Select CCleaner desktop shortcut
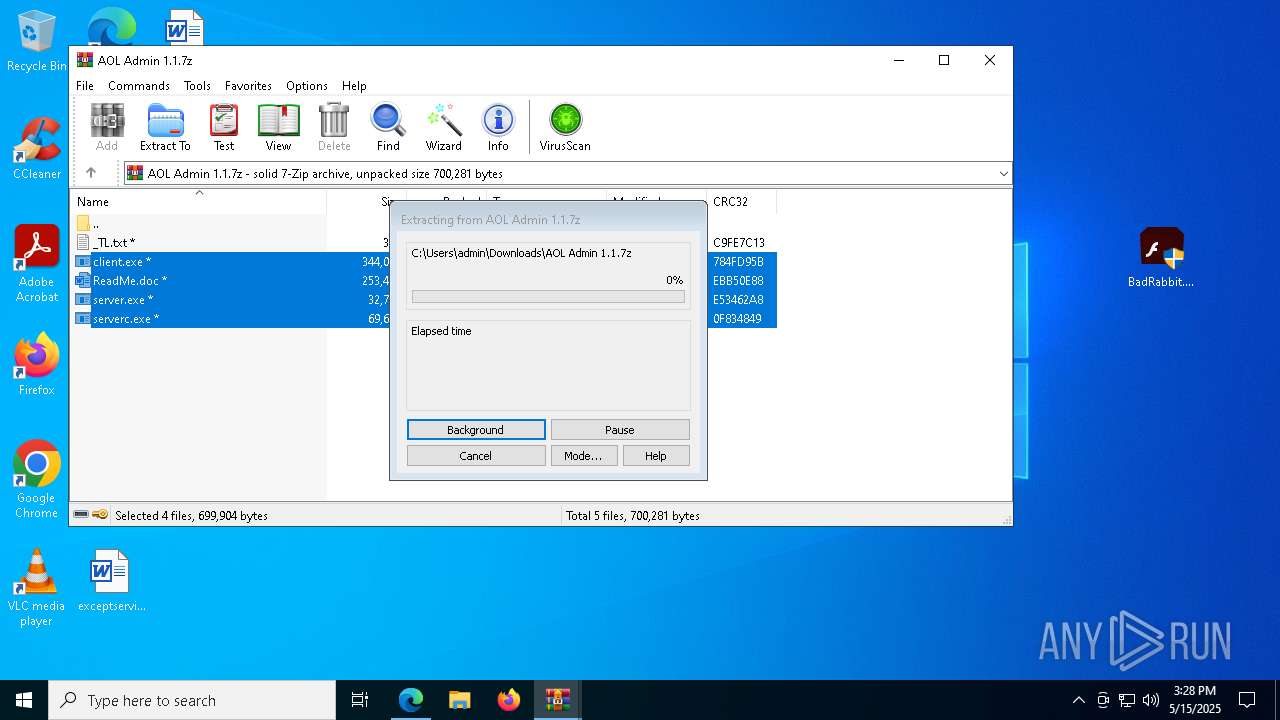The width and height of the screenshot is (1280, 720). click(x=36, y=148)
